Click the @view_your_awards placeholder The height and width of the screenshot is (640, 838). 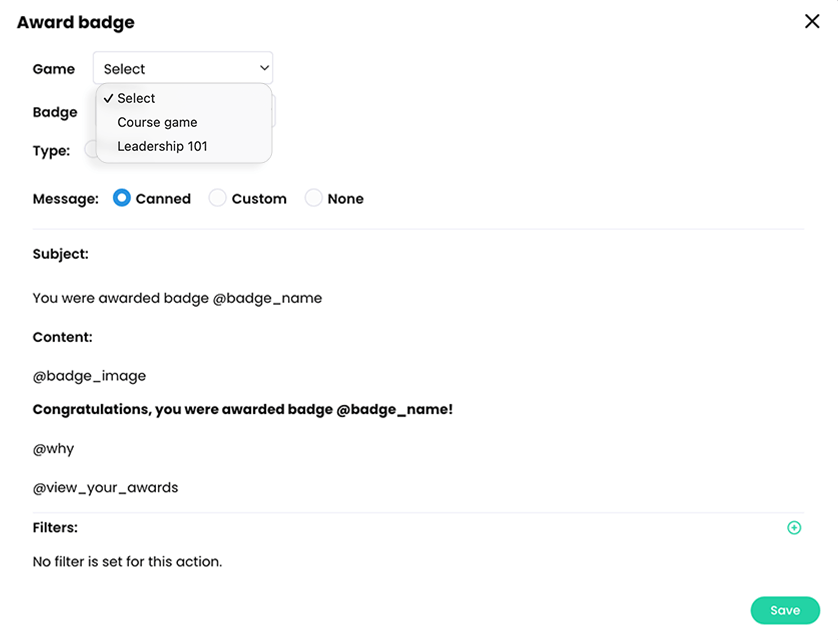pos(105,488)
